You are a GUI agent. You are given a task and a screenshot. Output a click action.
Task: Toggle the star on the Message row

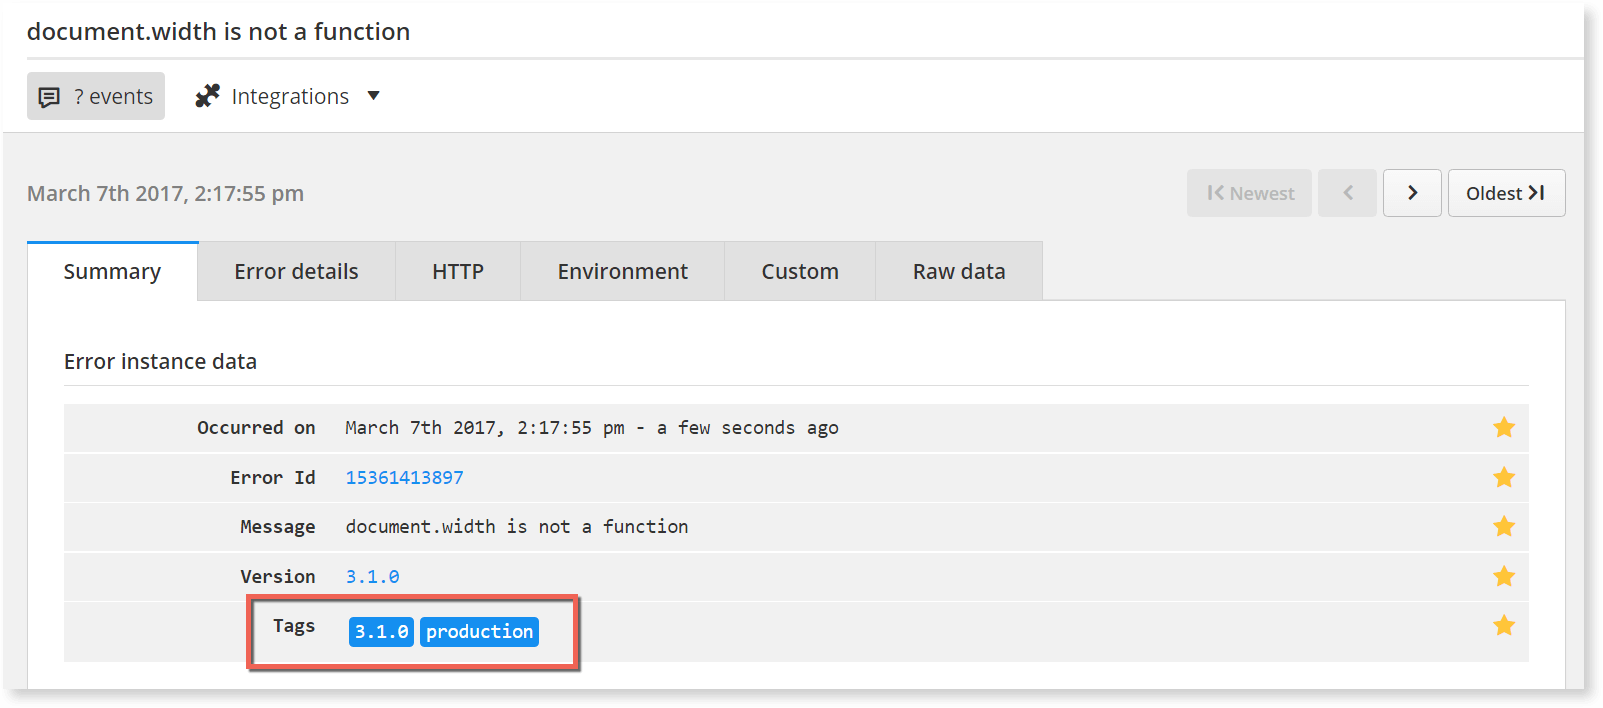(x=1504, y=526)
